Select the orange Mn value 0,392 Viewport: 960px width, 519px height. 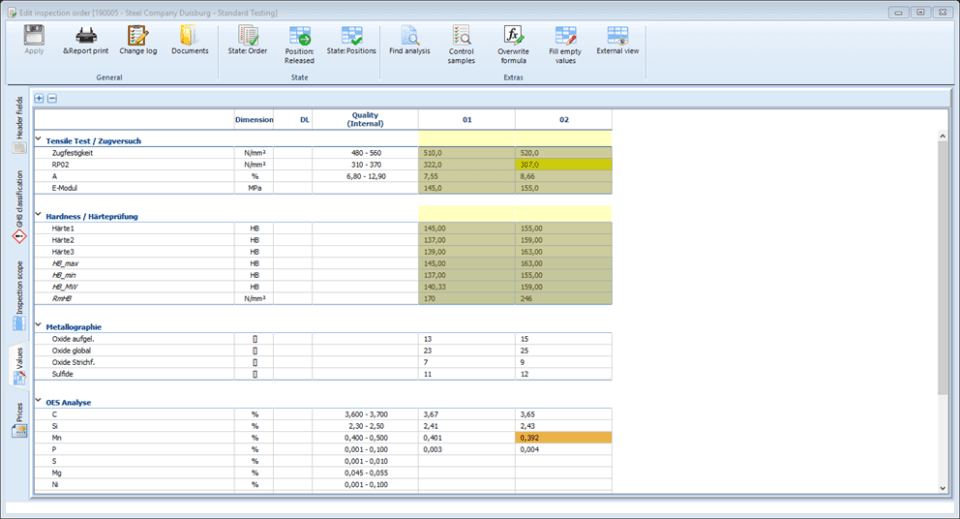[x=563, y=438]
